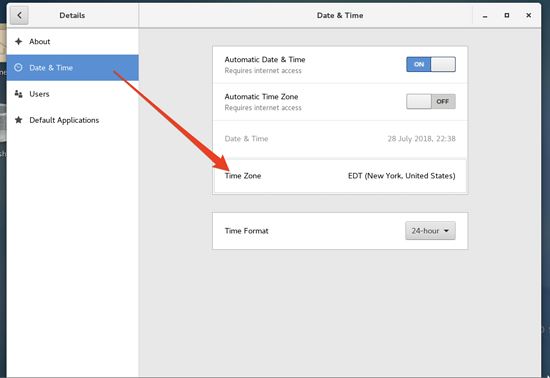
Task: Turn off Automatic Date & Time switch
Action: 431,64
